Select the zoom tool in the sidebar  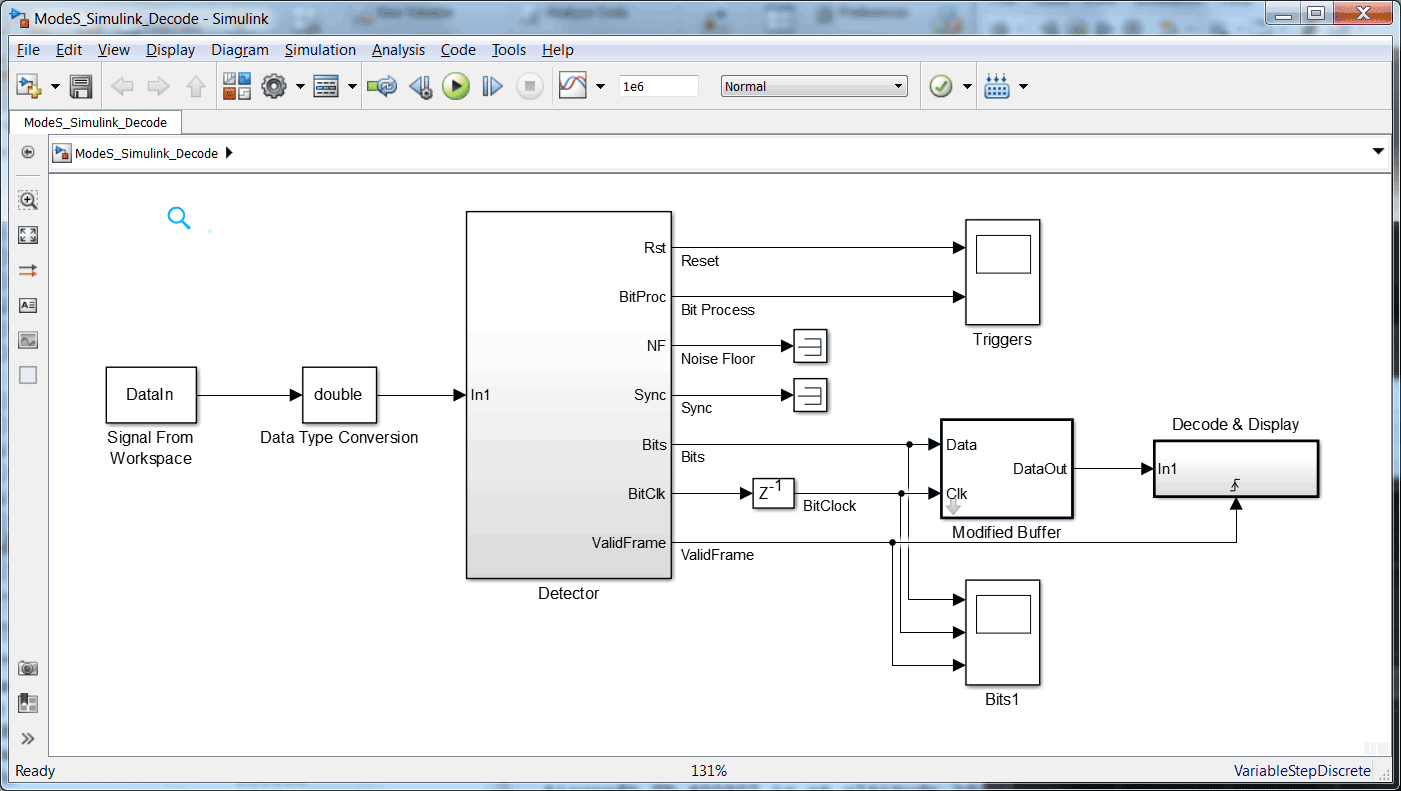tap(28, 200)
